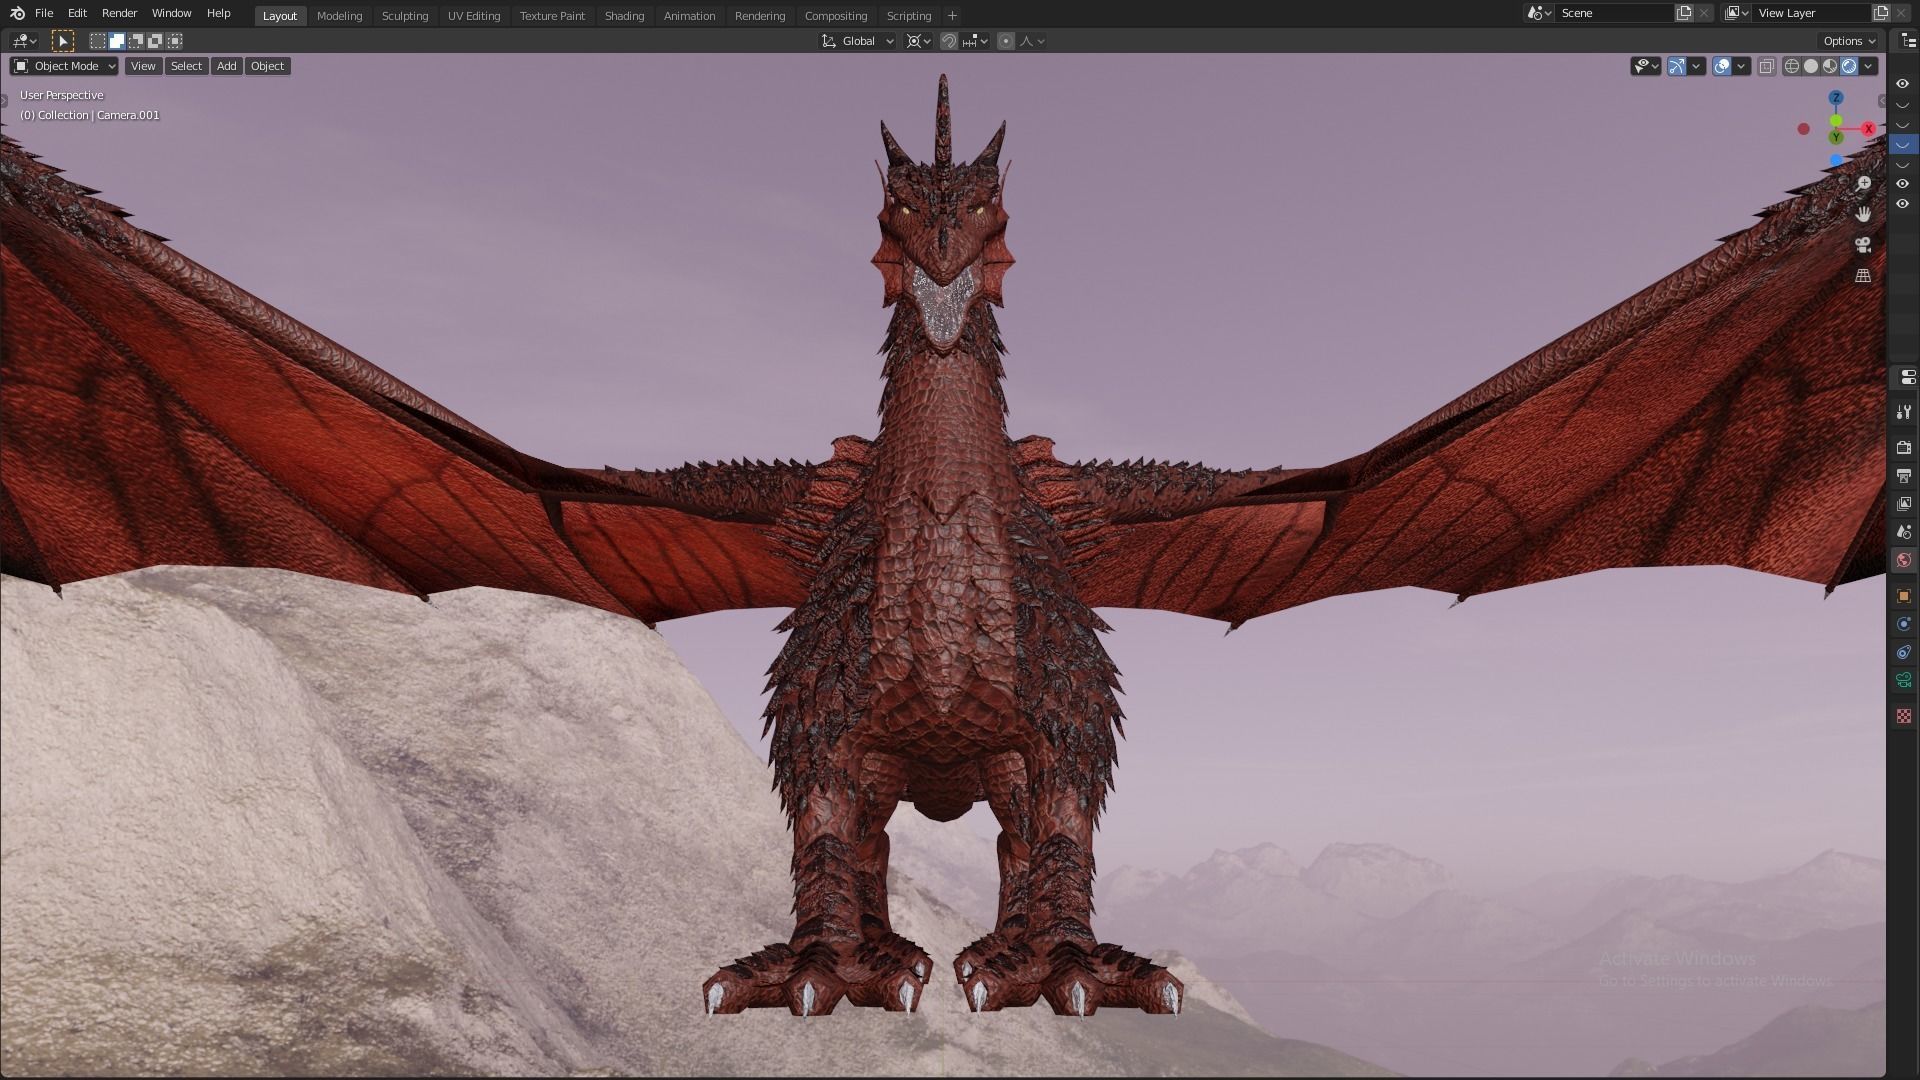Open the Active Tool wrench properties tab
This screenshot has height=1080, width=1920.
pos(1904,412)
